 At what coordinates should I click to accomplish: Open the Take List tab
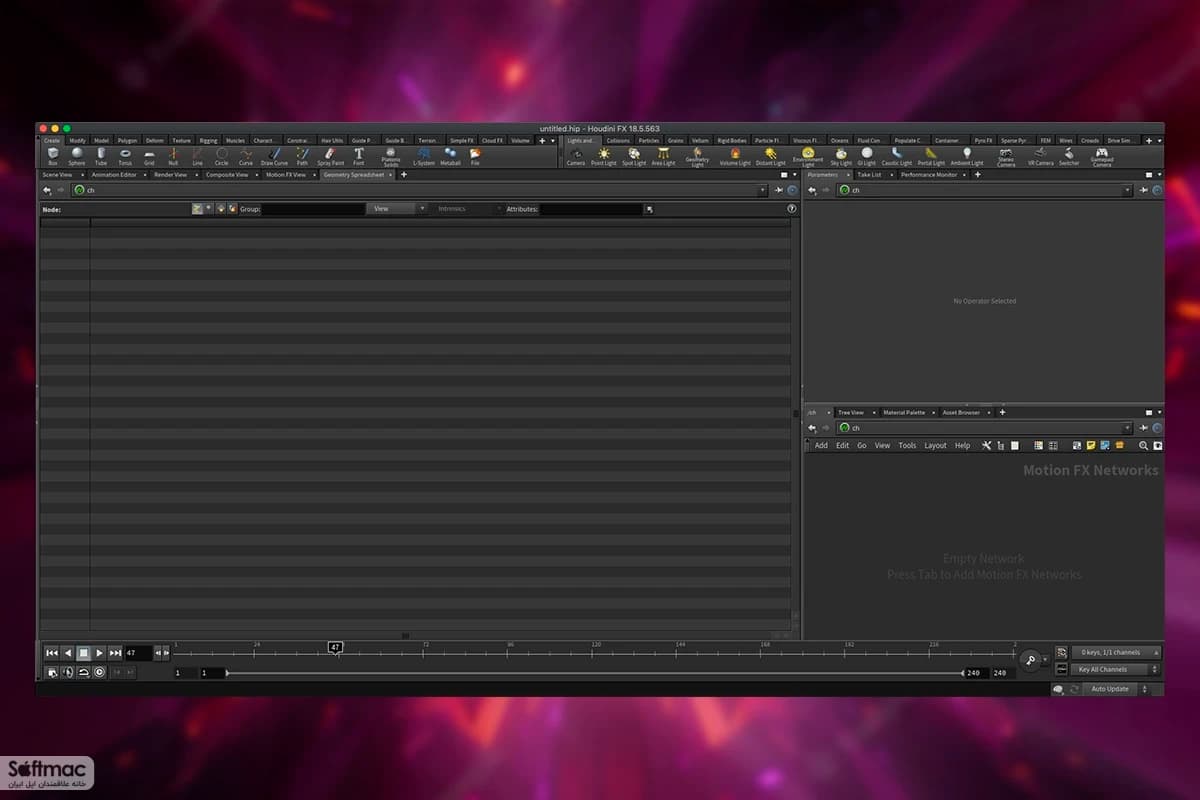(x=869, y=175)
